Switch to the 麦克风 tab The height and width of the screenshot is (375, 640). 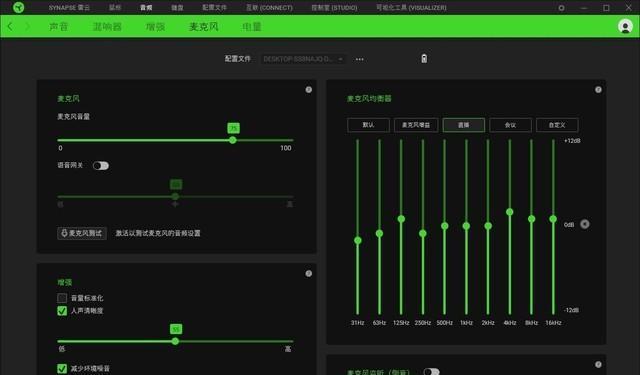(x=204, y=27)
